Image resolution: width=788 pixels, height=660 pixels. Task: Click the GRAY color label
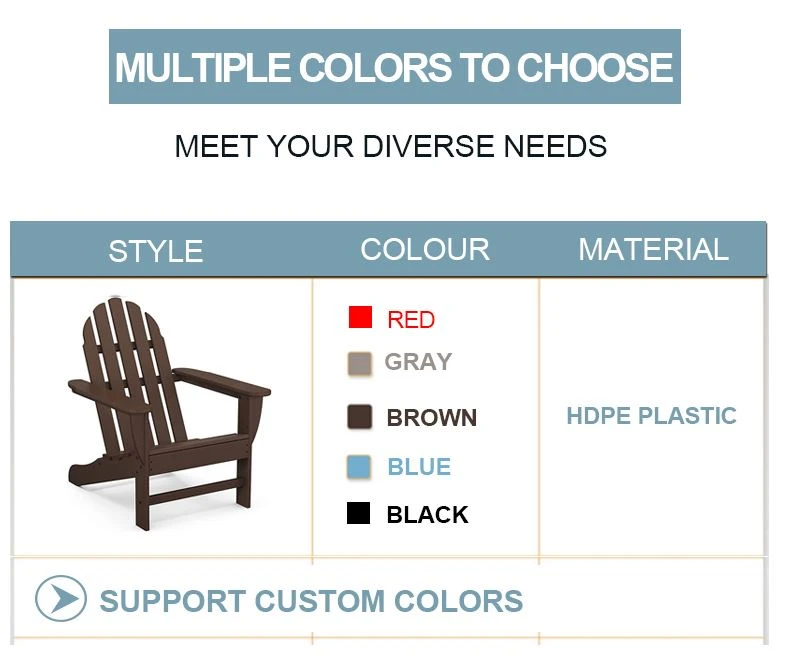(x=418, y=362)
